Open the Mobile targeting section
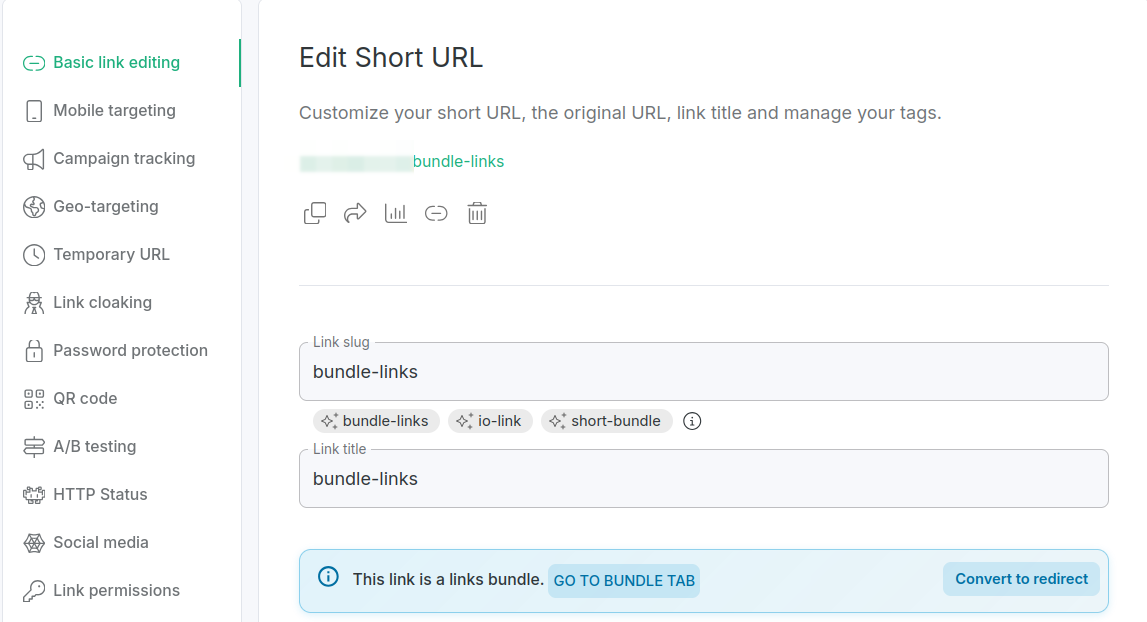The image size is (1147, 622). pos(114,111)
